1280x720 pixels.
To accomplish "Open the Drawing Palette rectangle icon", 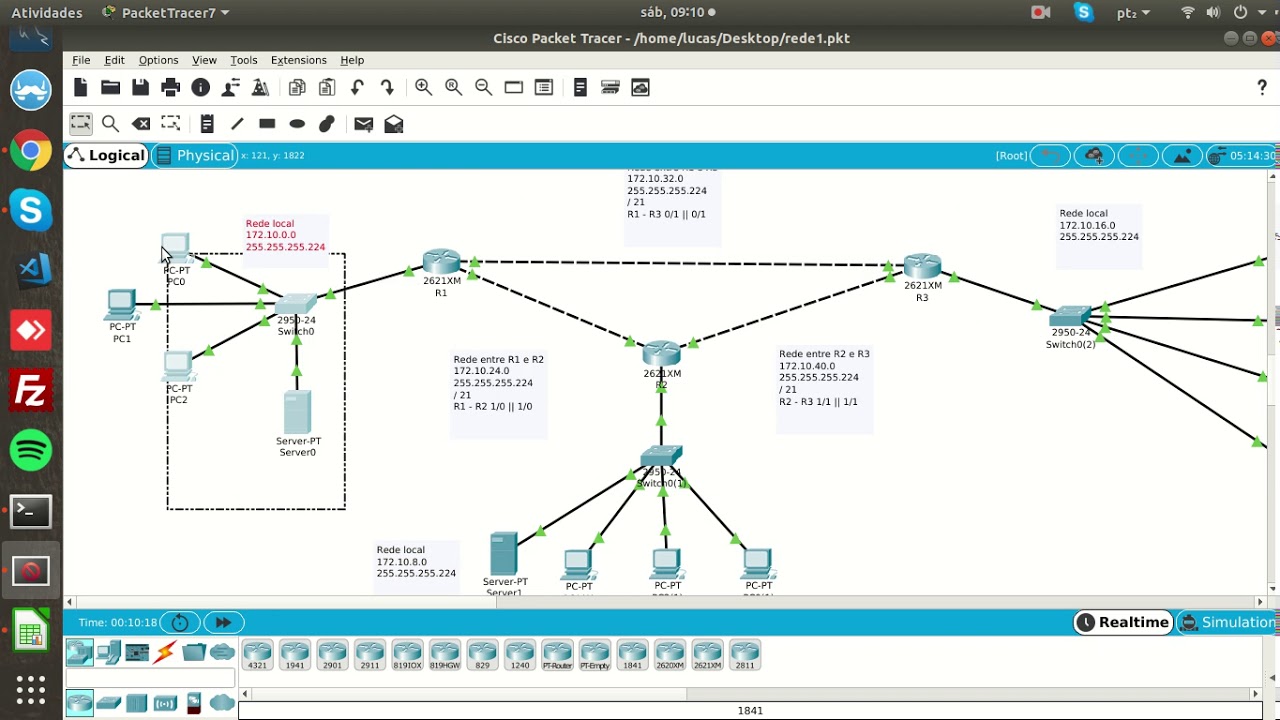I will 514,88.
